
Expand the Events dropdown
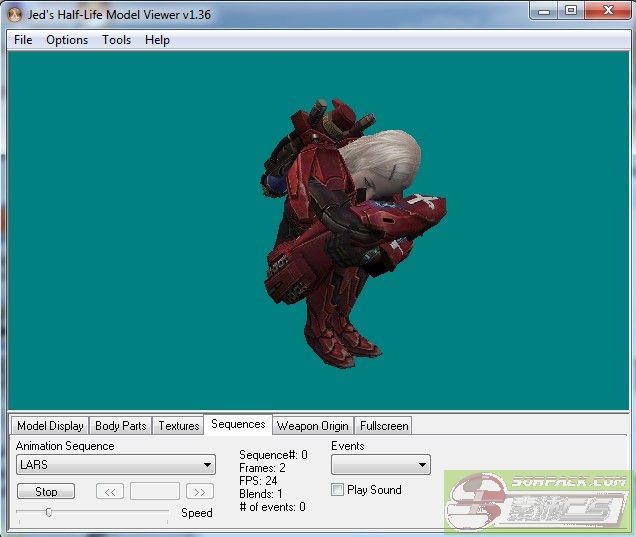[x=380, y=465]
